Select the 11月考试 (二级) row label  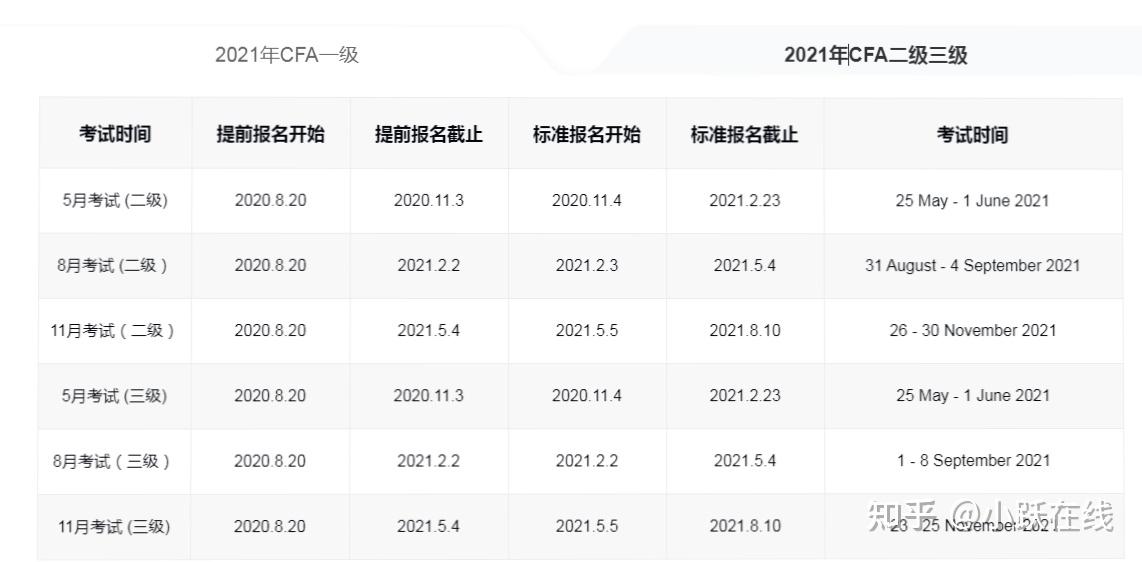click(113, 331)
